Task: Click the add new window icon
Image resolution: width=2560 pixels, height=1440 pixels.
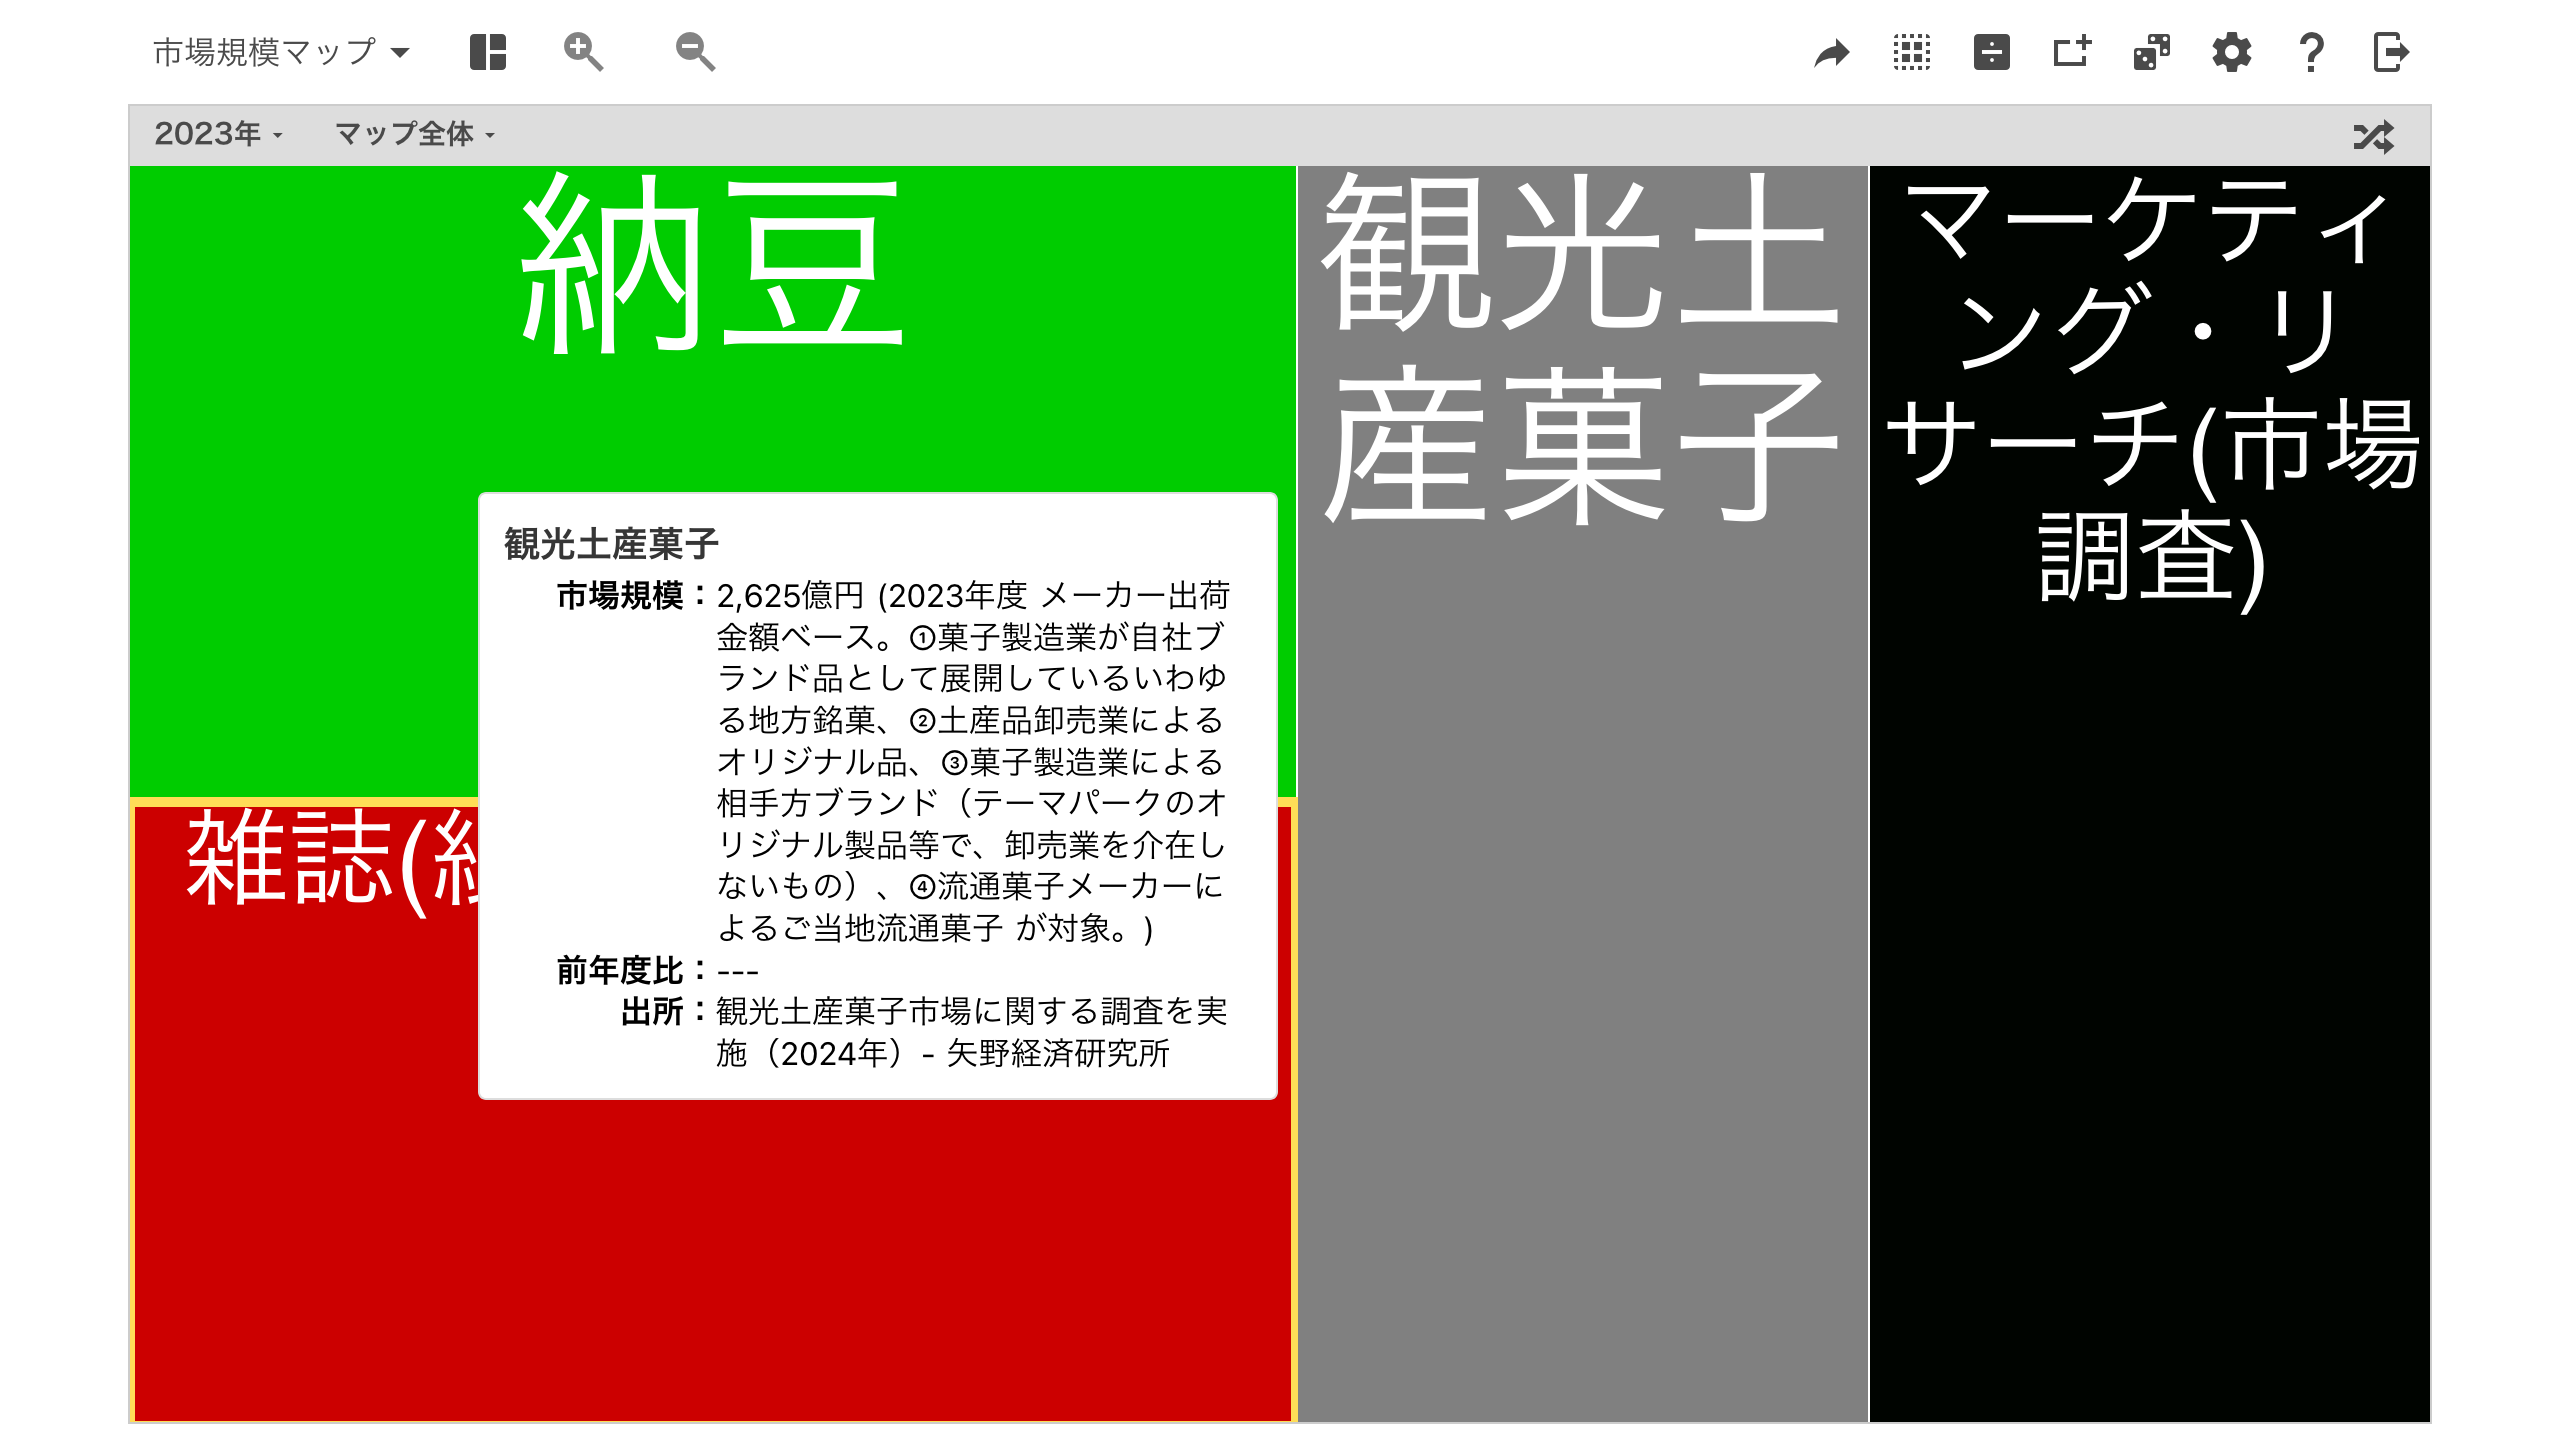Action: tap(2072, 51)
